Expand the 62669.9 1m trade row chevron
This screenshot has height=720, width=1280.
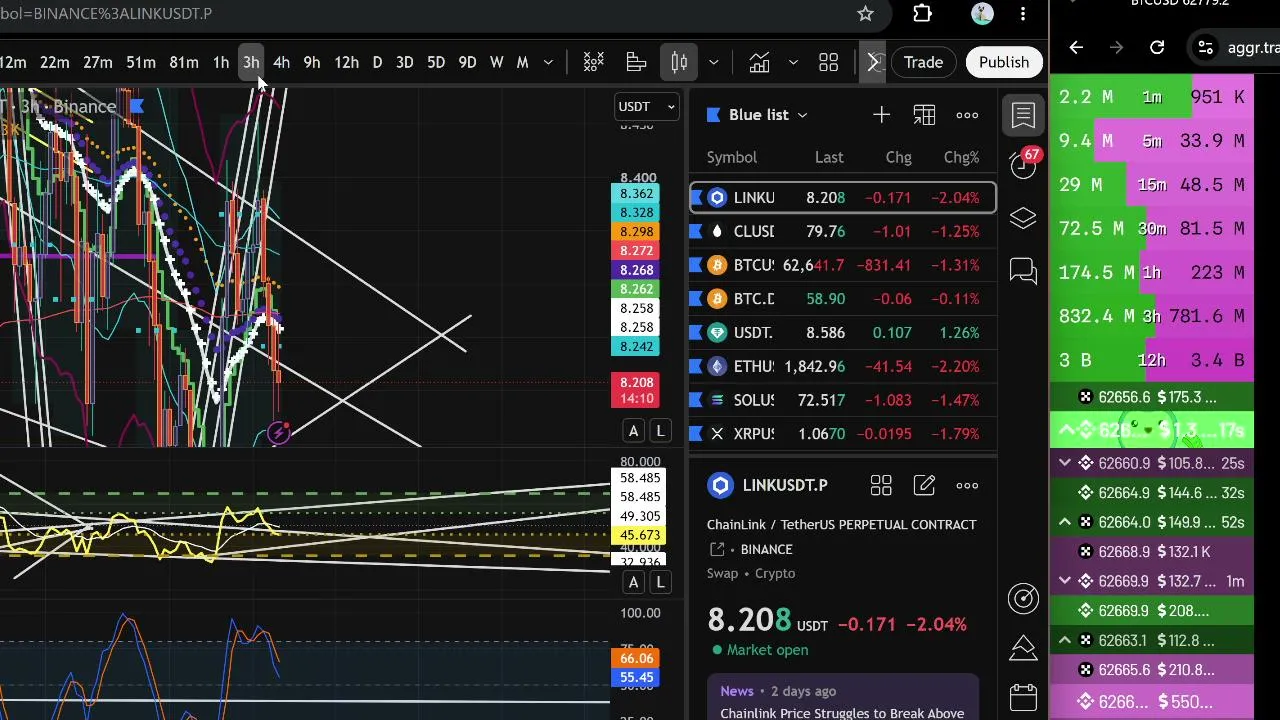tap(1065, 581)
